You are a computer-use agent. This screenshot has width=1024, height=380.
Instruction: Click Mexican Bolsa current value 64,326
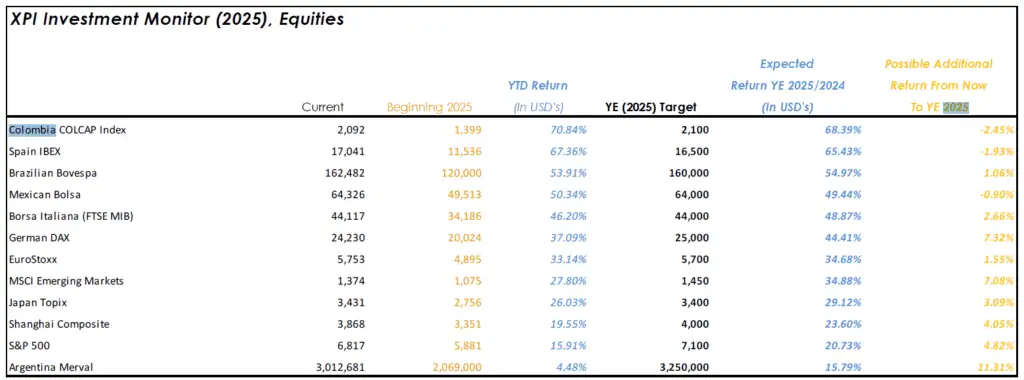pos(349,195)
